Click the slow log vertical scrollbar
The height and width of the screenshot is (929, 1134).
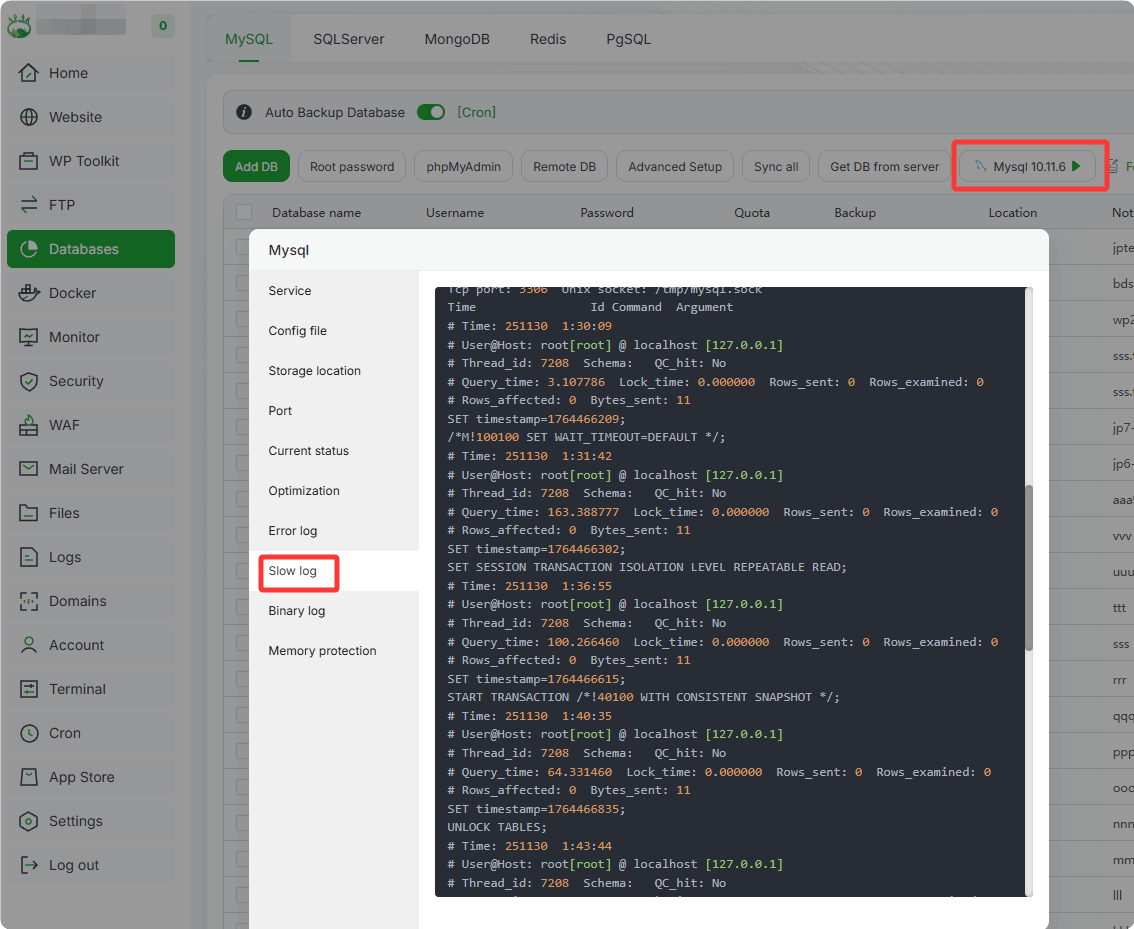click(1029, 568)
